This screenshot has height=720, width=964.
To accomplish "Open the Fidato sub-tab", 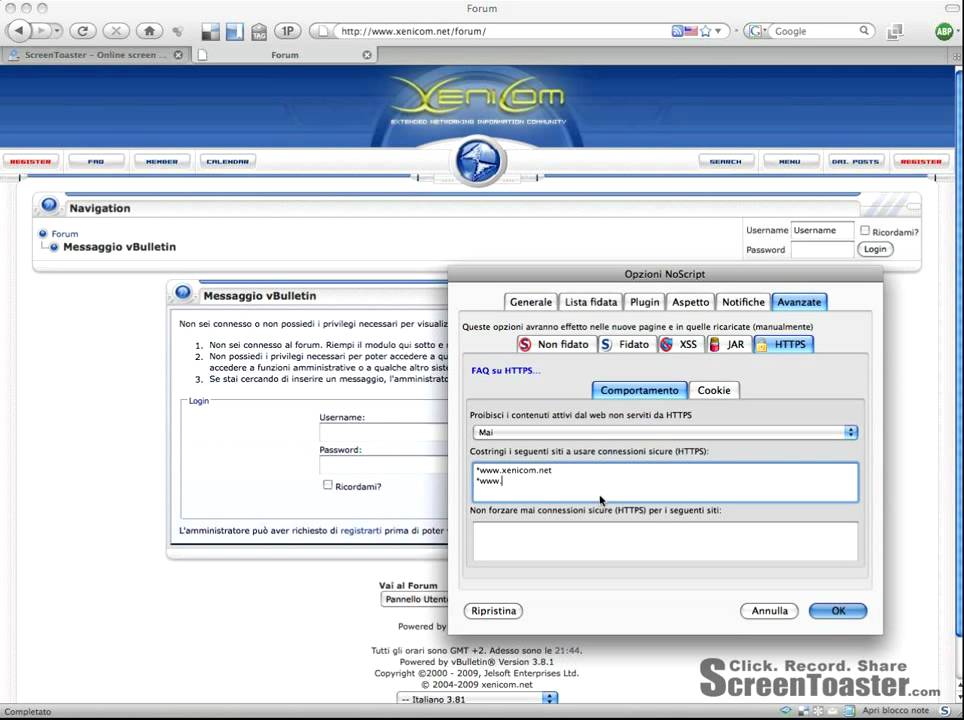I will point(626,344).
